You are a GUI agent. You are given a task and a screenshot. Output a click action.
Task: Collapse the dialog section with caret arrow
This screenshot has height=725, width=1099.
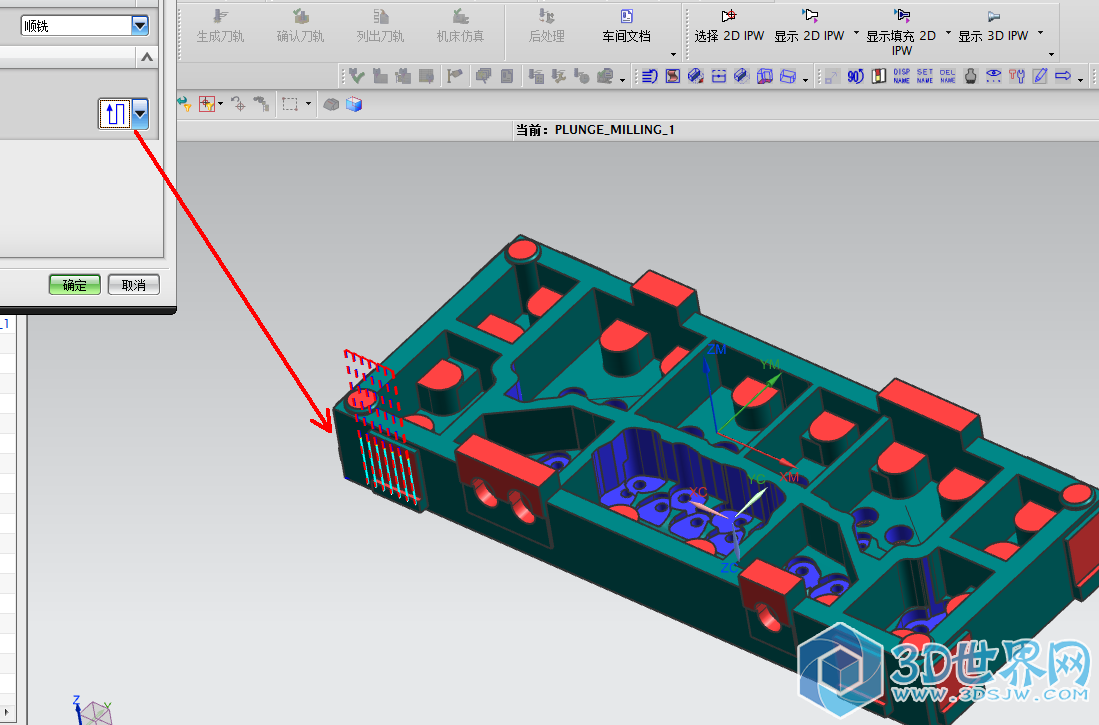pyautogui.click(x=146, y=59)
